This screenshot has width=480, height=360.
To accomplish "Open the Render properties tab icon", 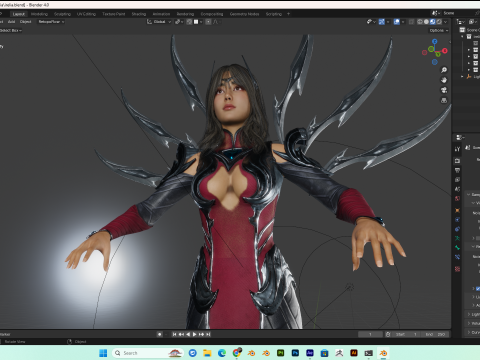I will (457, 161).
